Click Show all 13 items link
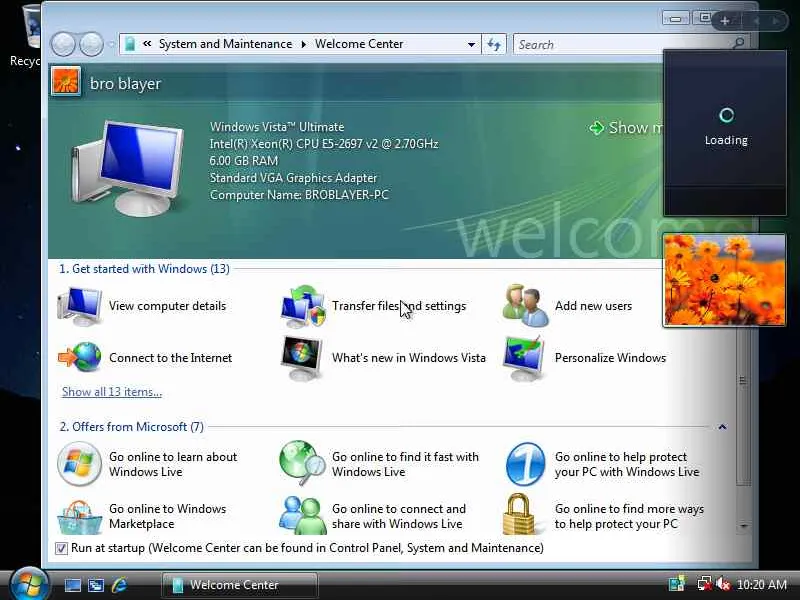800x600 pixels. coord(112,392)
